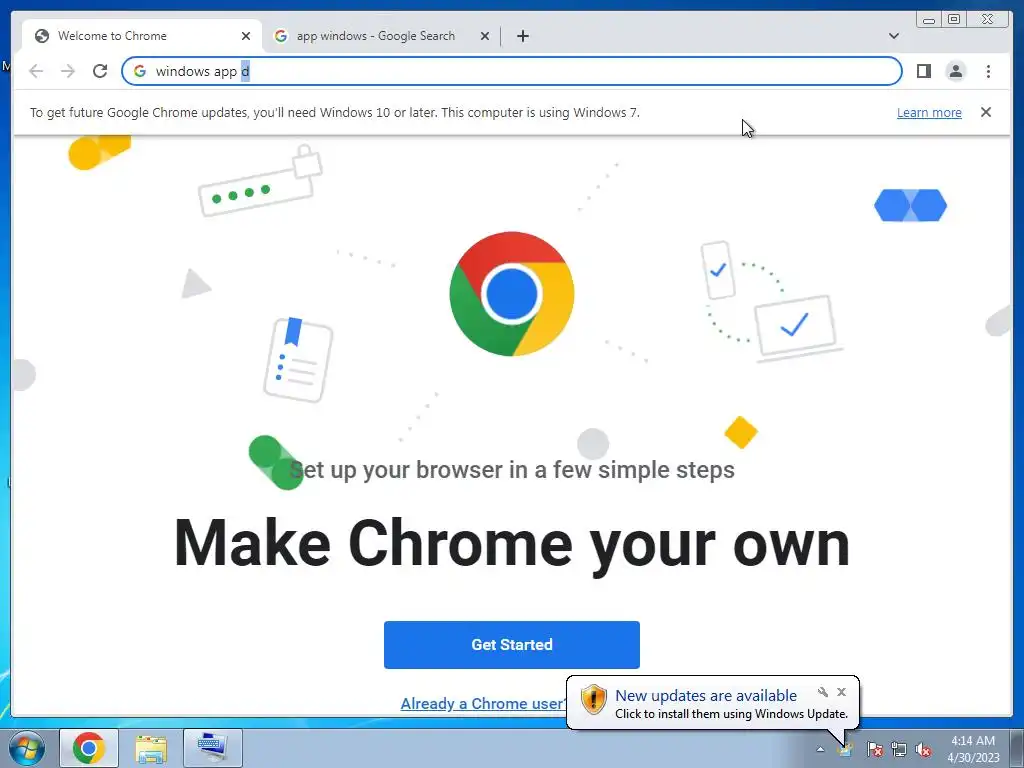This screenshot has height=768, width=1024.
Task: Click the forward navigation arrow
Action: [x=68, y=71]
